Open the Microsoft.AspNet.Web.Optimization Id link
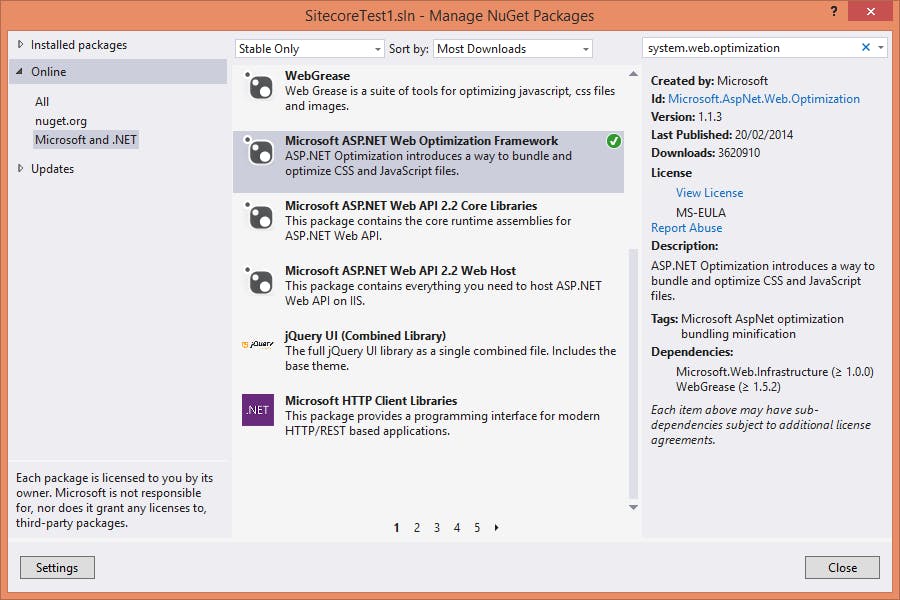900x600 pixels. click(x=764, y=99)
